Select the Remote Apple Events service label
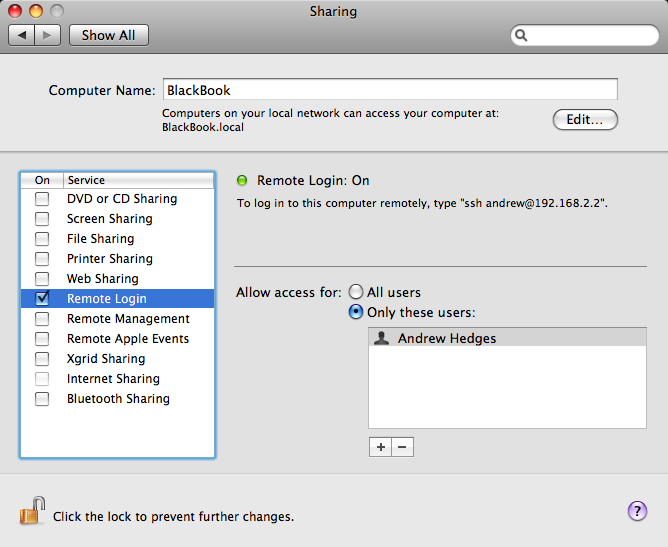668x547 pixels. [128, 339]
